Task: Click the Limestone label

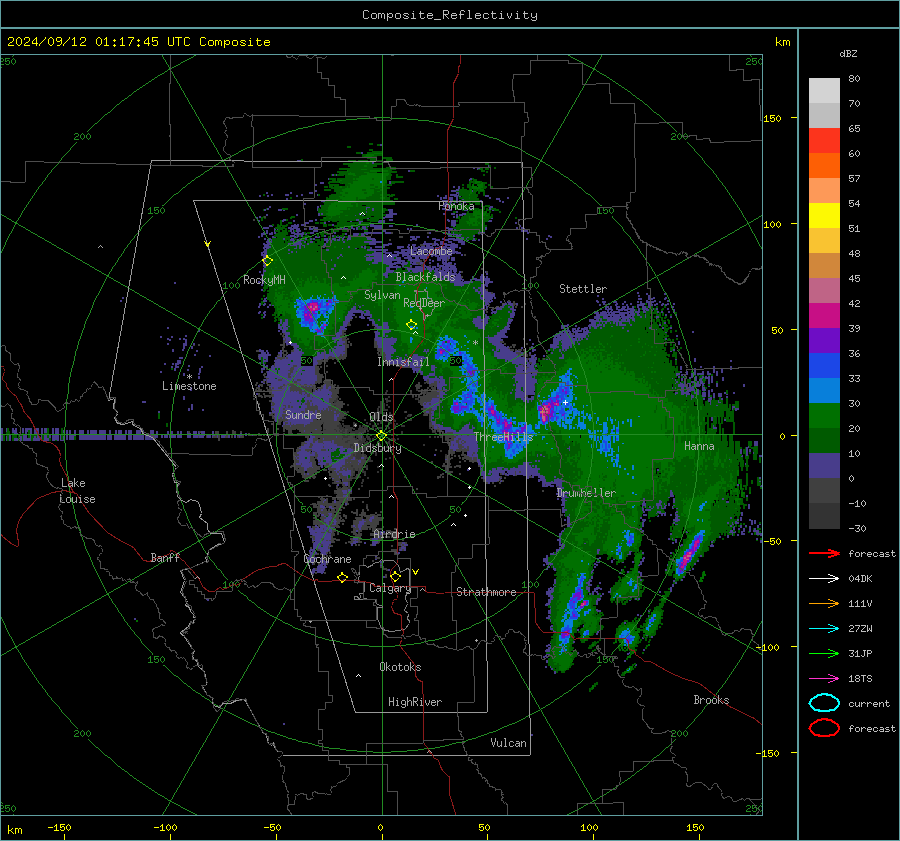Action: (189, 386)
